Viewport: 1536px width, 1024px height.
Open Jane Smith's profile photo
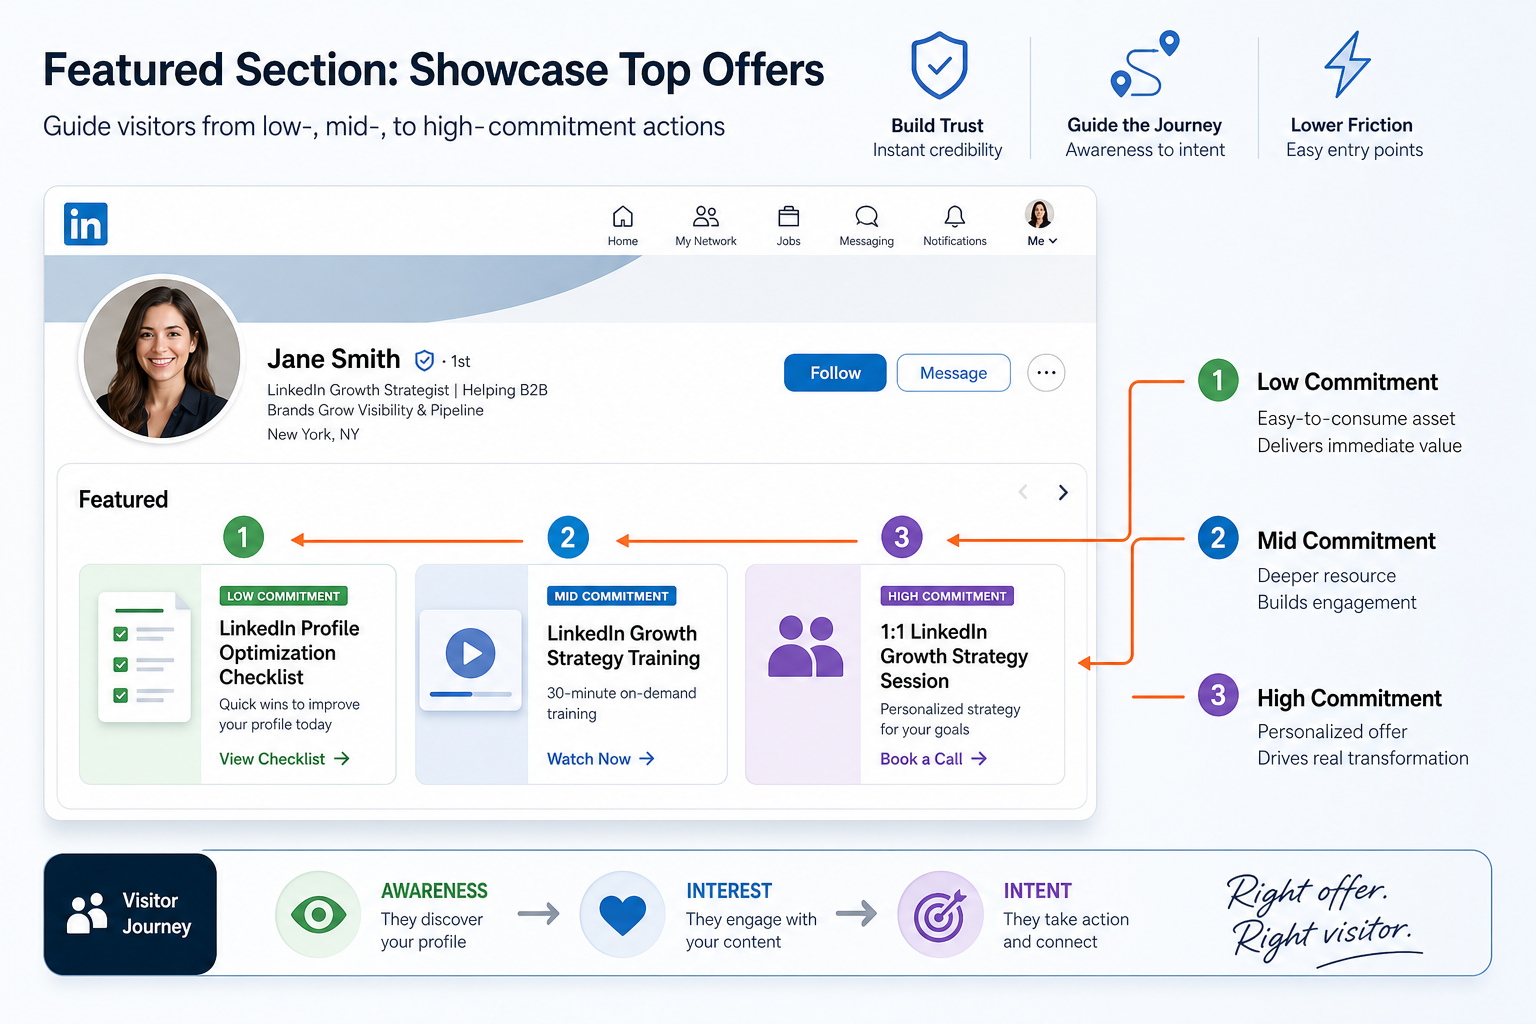[x=162, y=358]
